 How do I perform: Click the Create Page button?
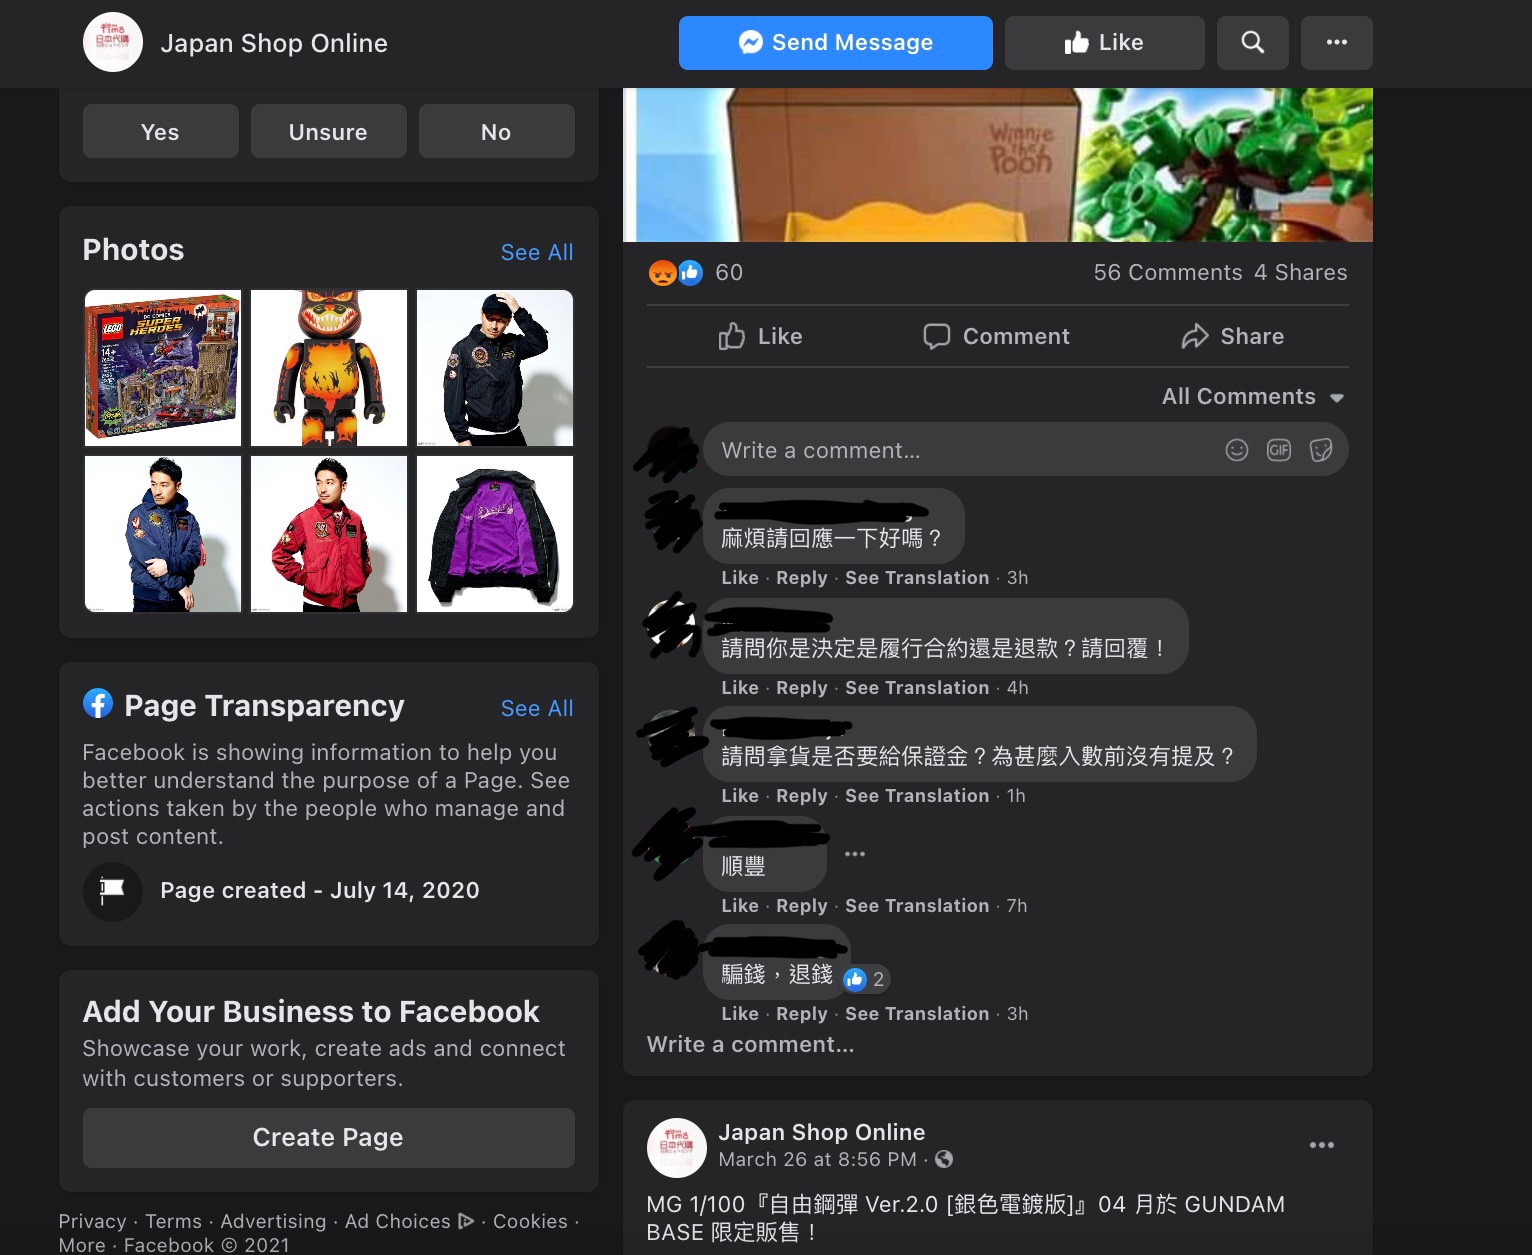pyautogui.click(x=328, y=1137)
